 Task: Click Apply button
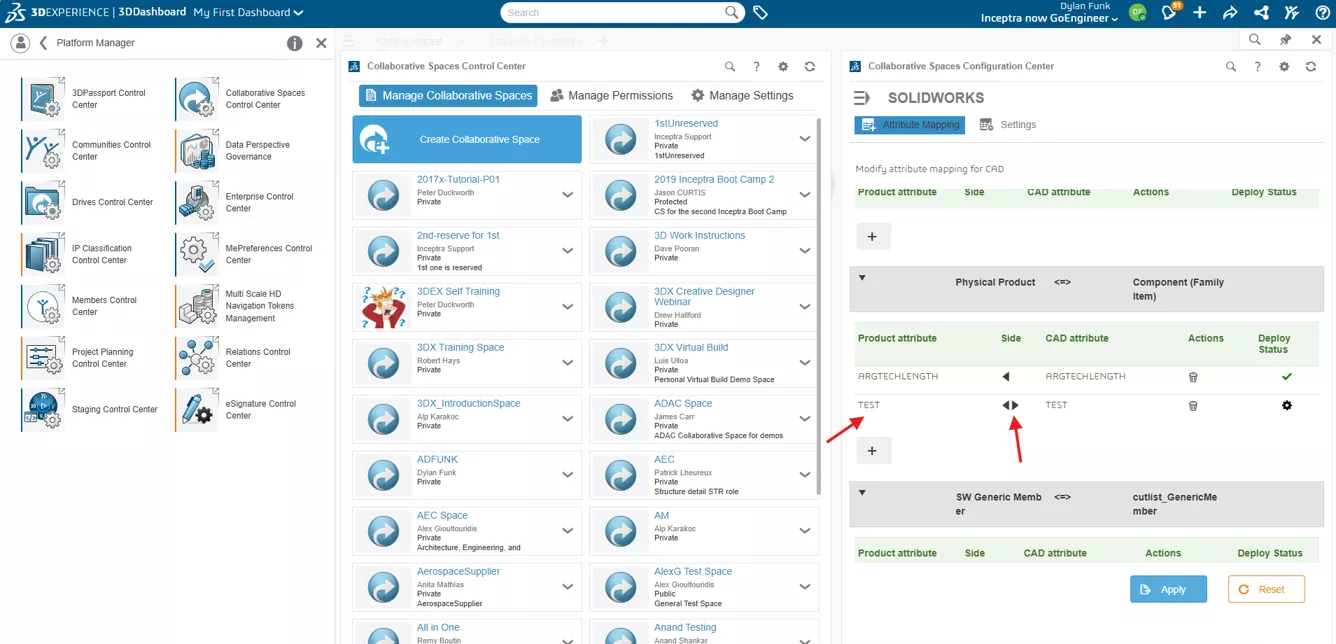(x=1168, y=589)
